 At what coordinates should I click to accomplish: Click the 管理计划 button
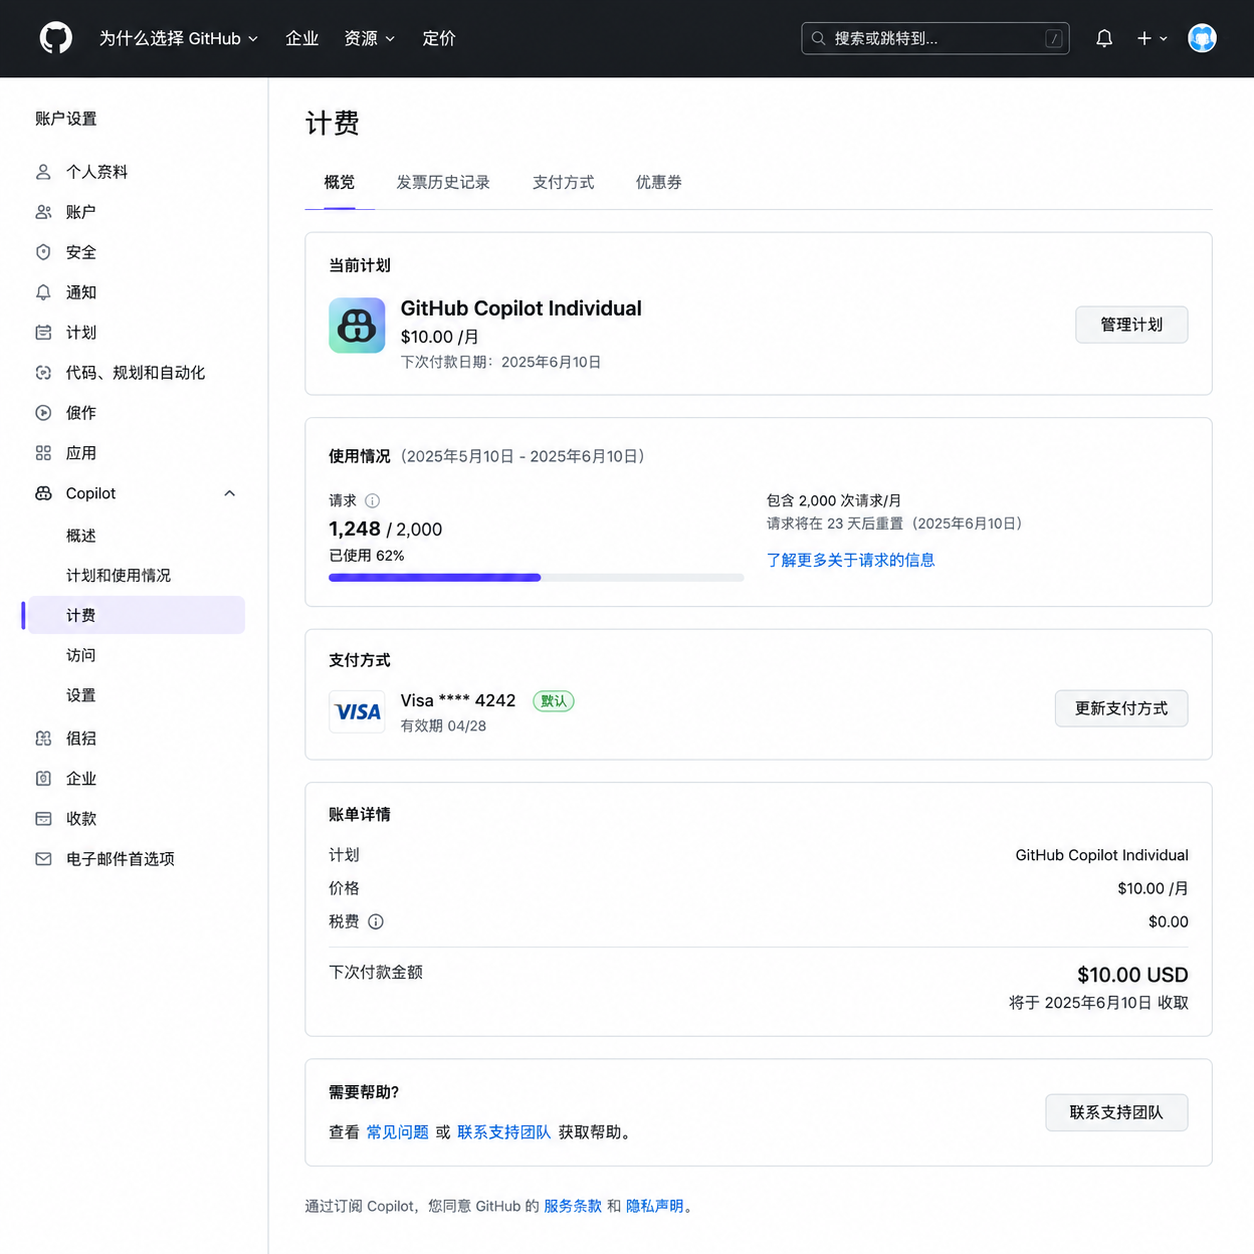click(x=1131, y=324)
